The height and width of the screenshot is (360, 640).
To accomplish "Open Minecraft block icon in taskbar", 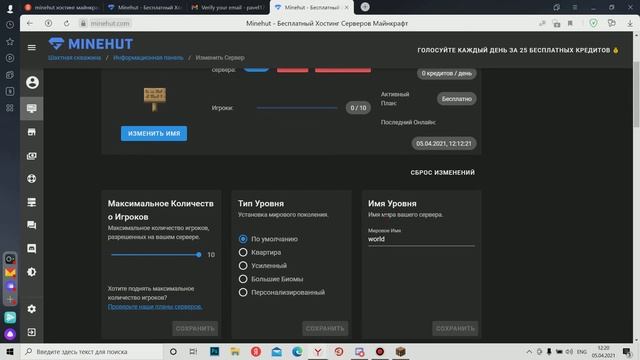I will (x=400, y=351).
